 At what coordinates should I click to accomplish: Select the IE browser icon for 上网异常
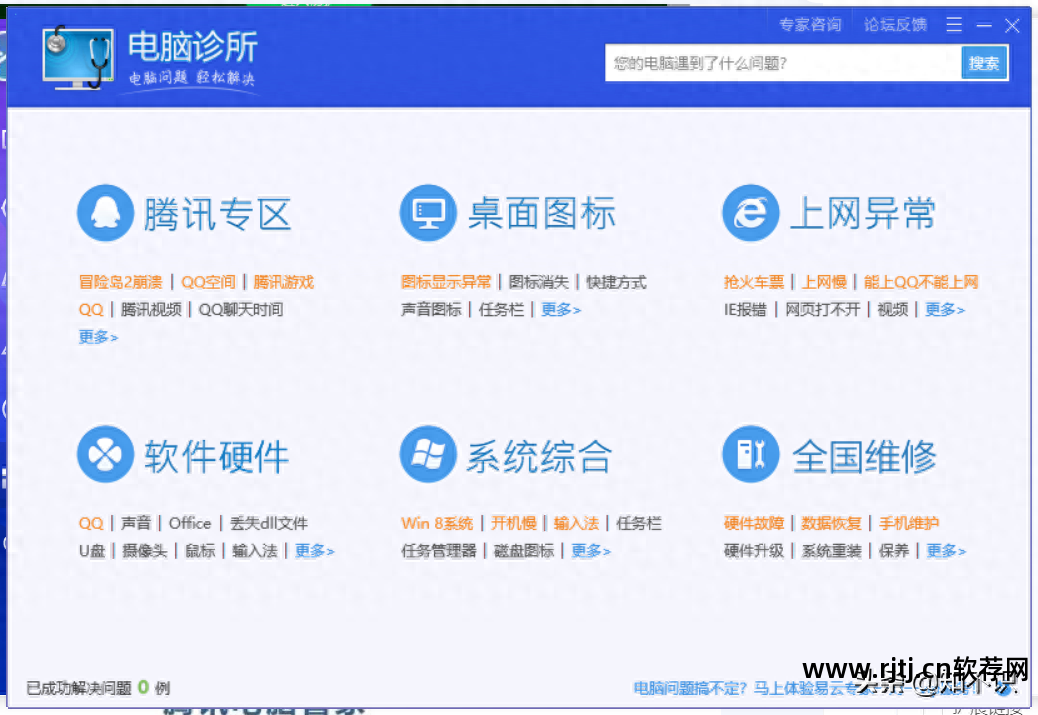[750, 212]
